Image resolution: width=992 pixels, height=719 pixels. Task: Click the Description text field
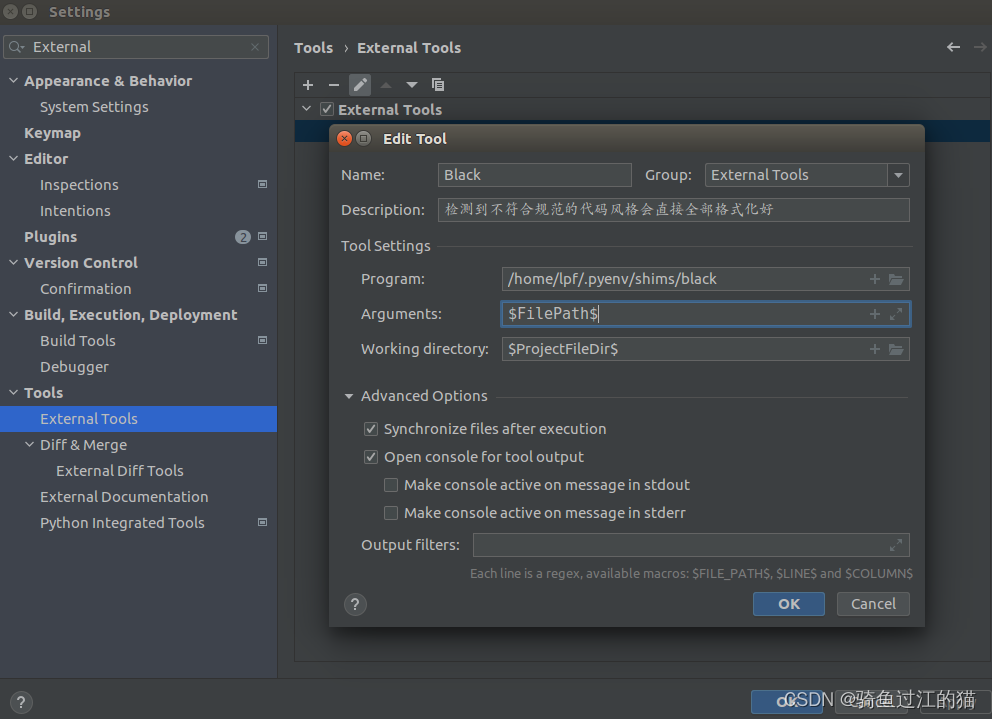[674, 210]
